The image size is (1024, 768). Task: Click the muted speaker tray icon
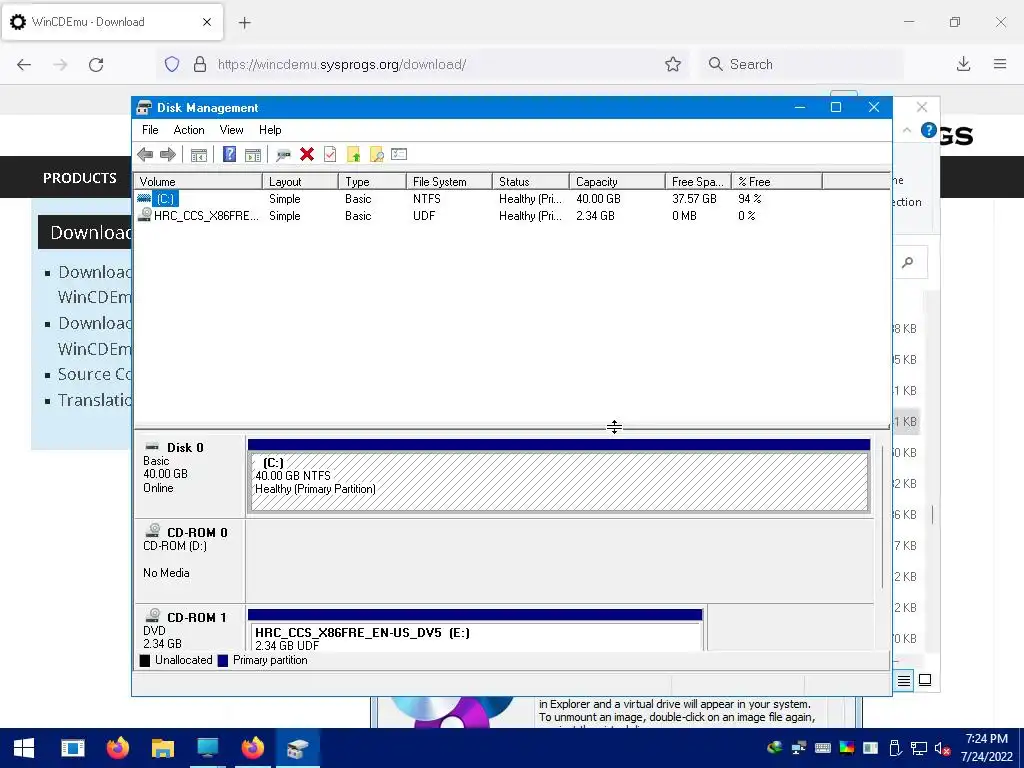[942, 748]
